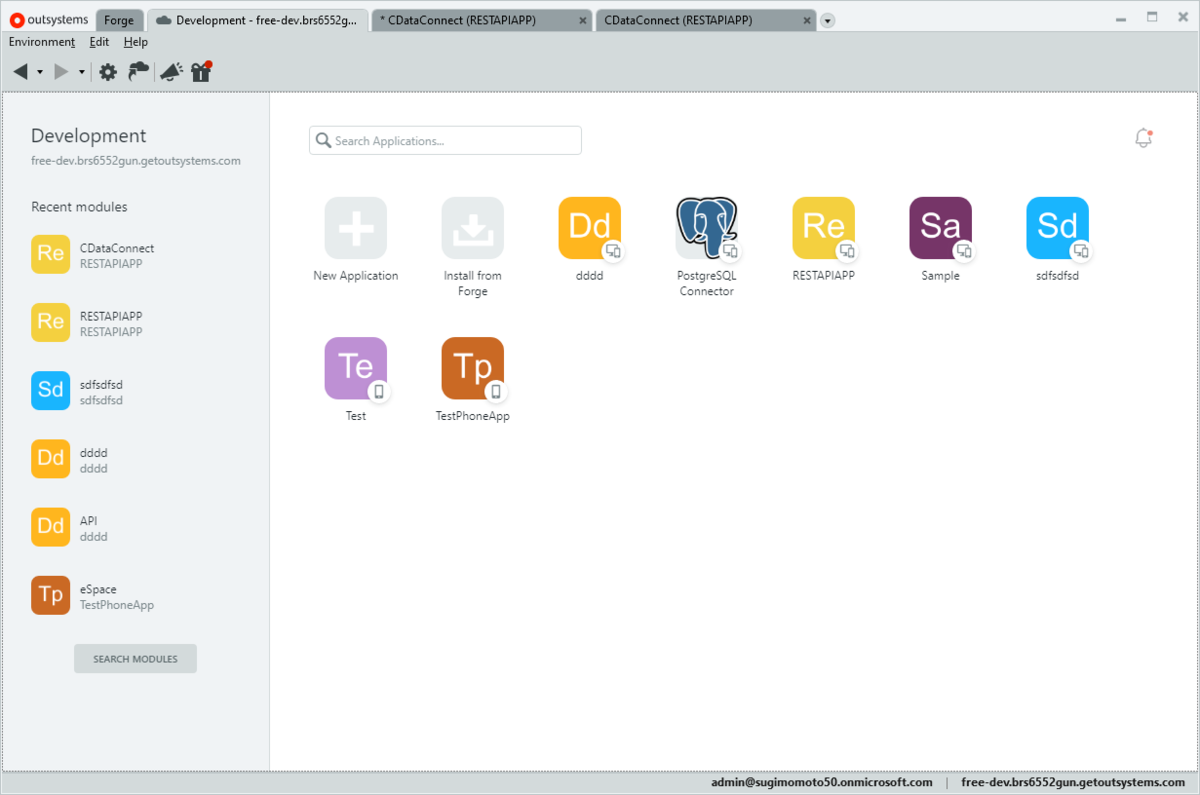Click the Search Applications field

(445, 141)
